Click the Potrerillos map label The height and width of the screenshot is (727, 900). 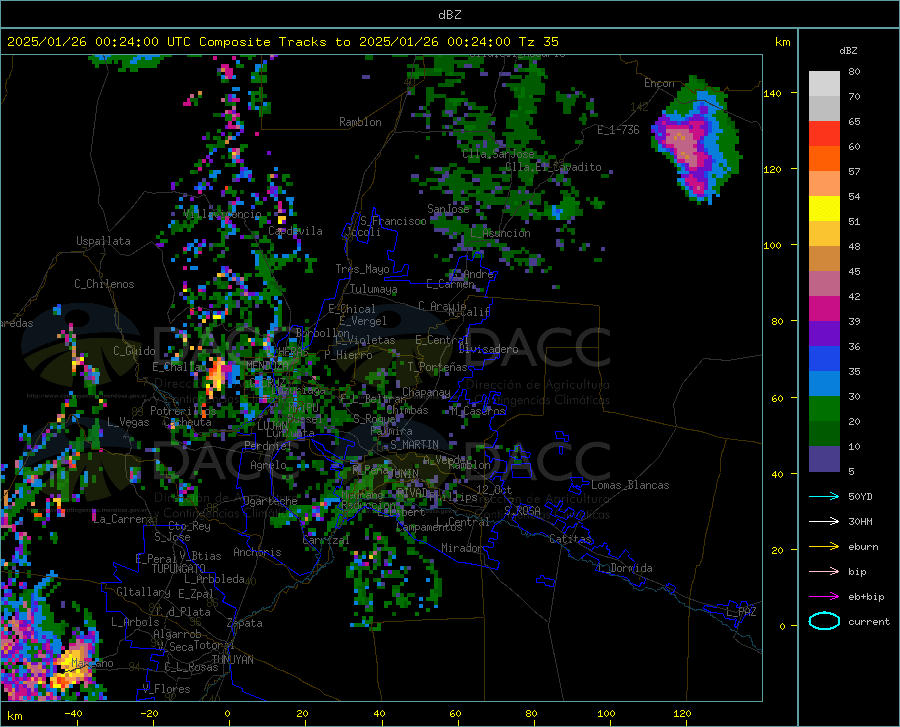pos(183,411)
